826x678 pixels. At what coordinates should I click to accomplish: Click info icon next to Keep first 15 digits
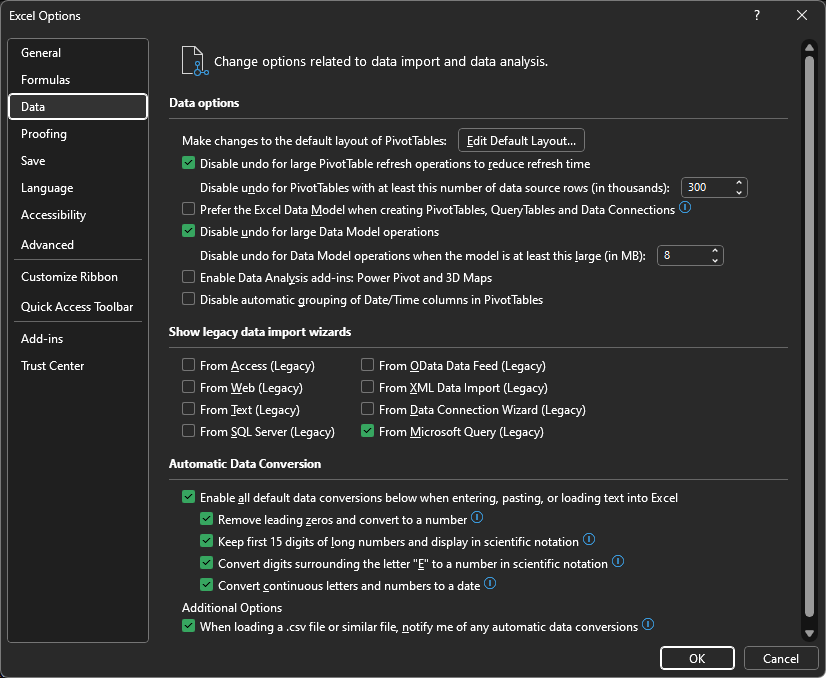click(x=589, y=539)
